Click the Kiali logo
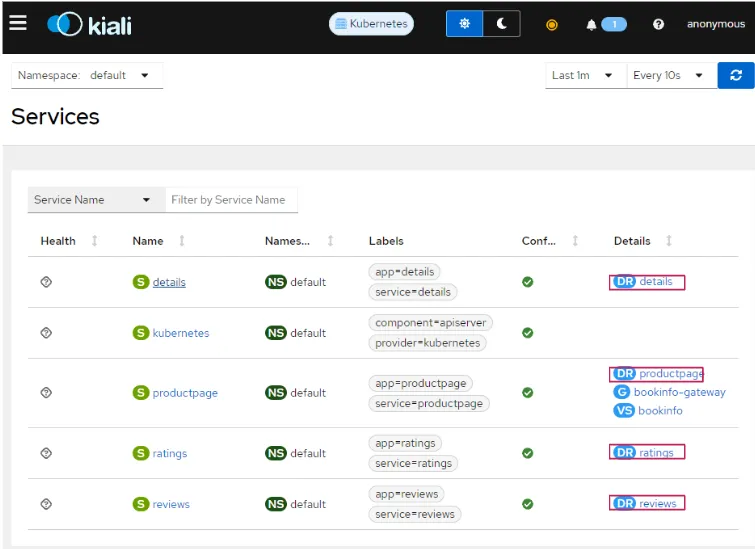The width and height of the screenshot is (755, 549). 89,24
